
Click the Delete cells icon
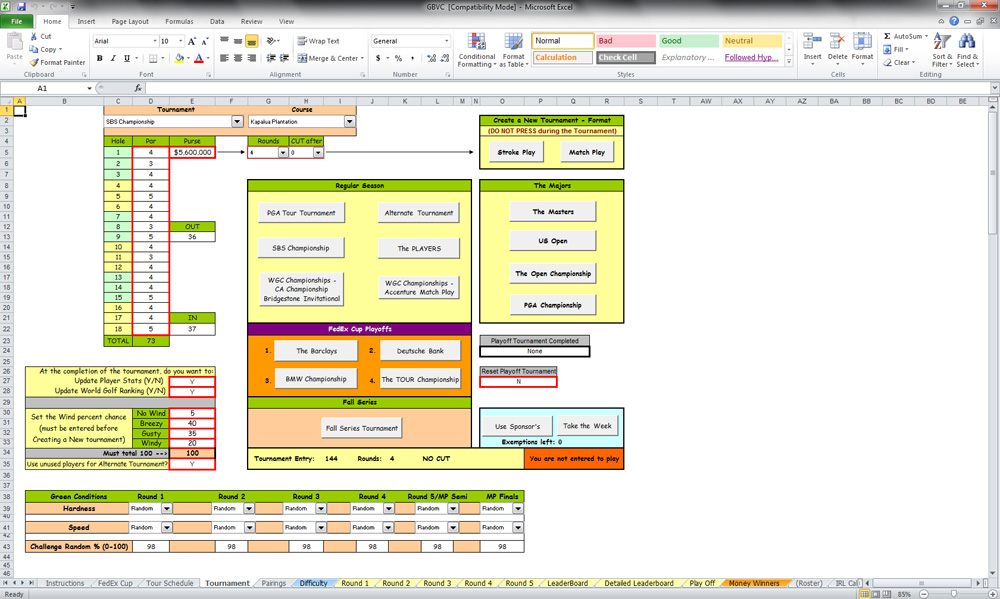[x=837, y=42]
